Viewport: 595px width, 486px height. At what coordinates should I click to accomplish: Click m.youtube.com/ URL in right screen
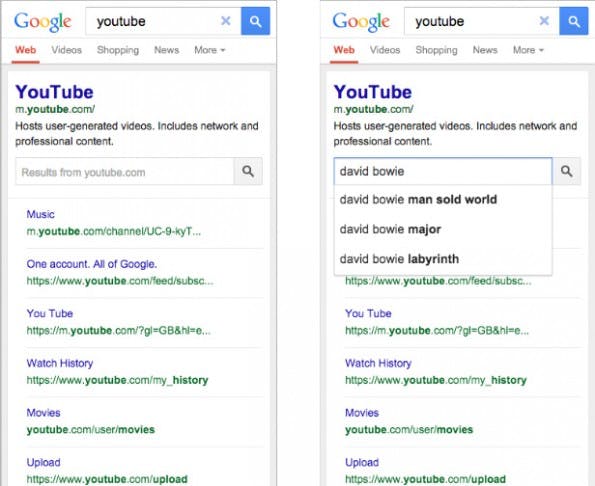click(373, 109)
